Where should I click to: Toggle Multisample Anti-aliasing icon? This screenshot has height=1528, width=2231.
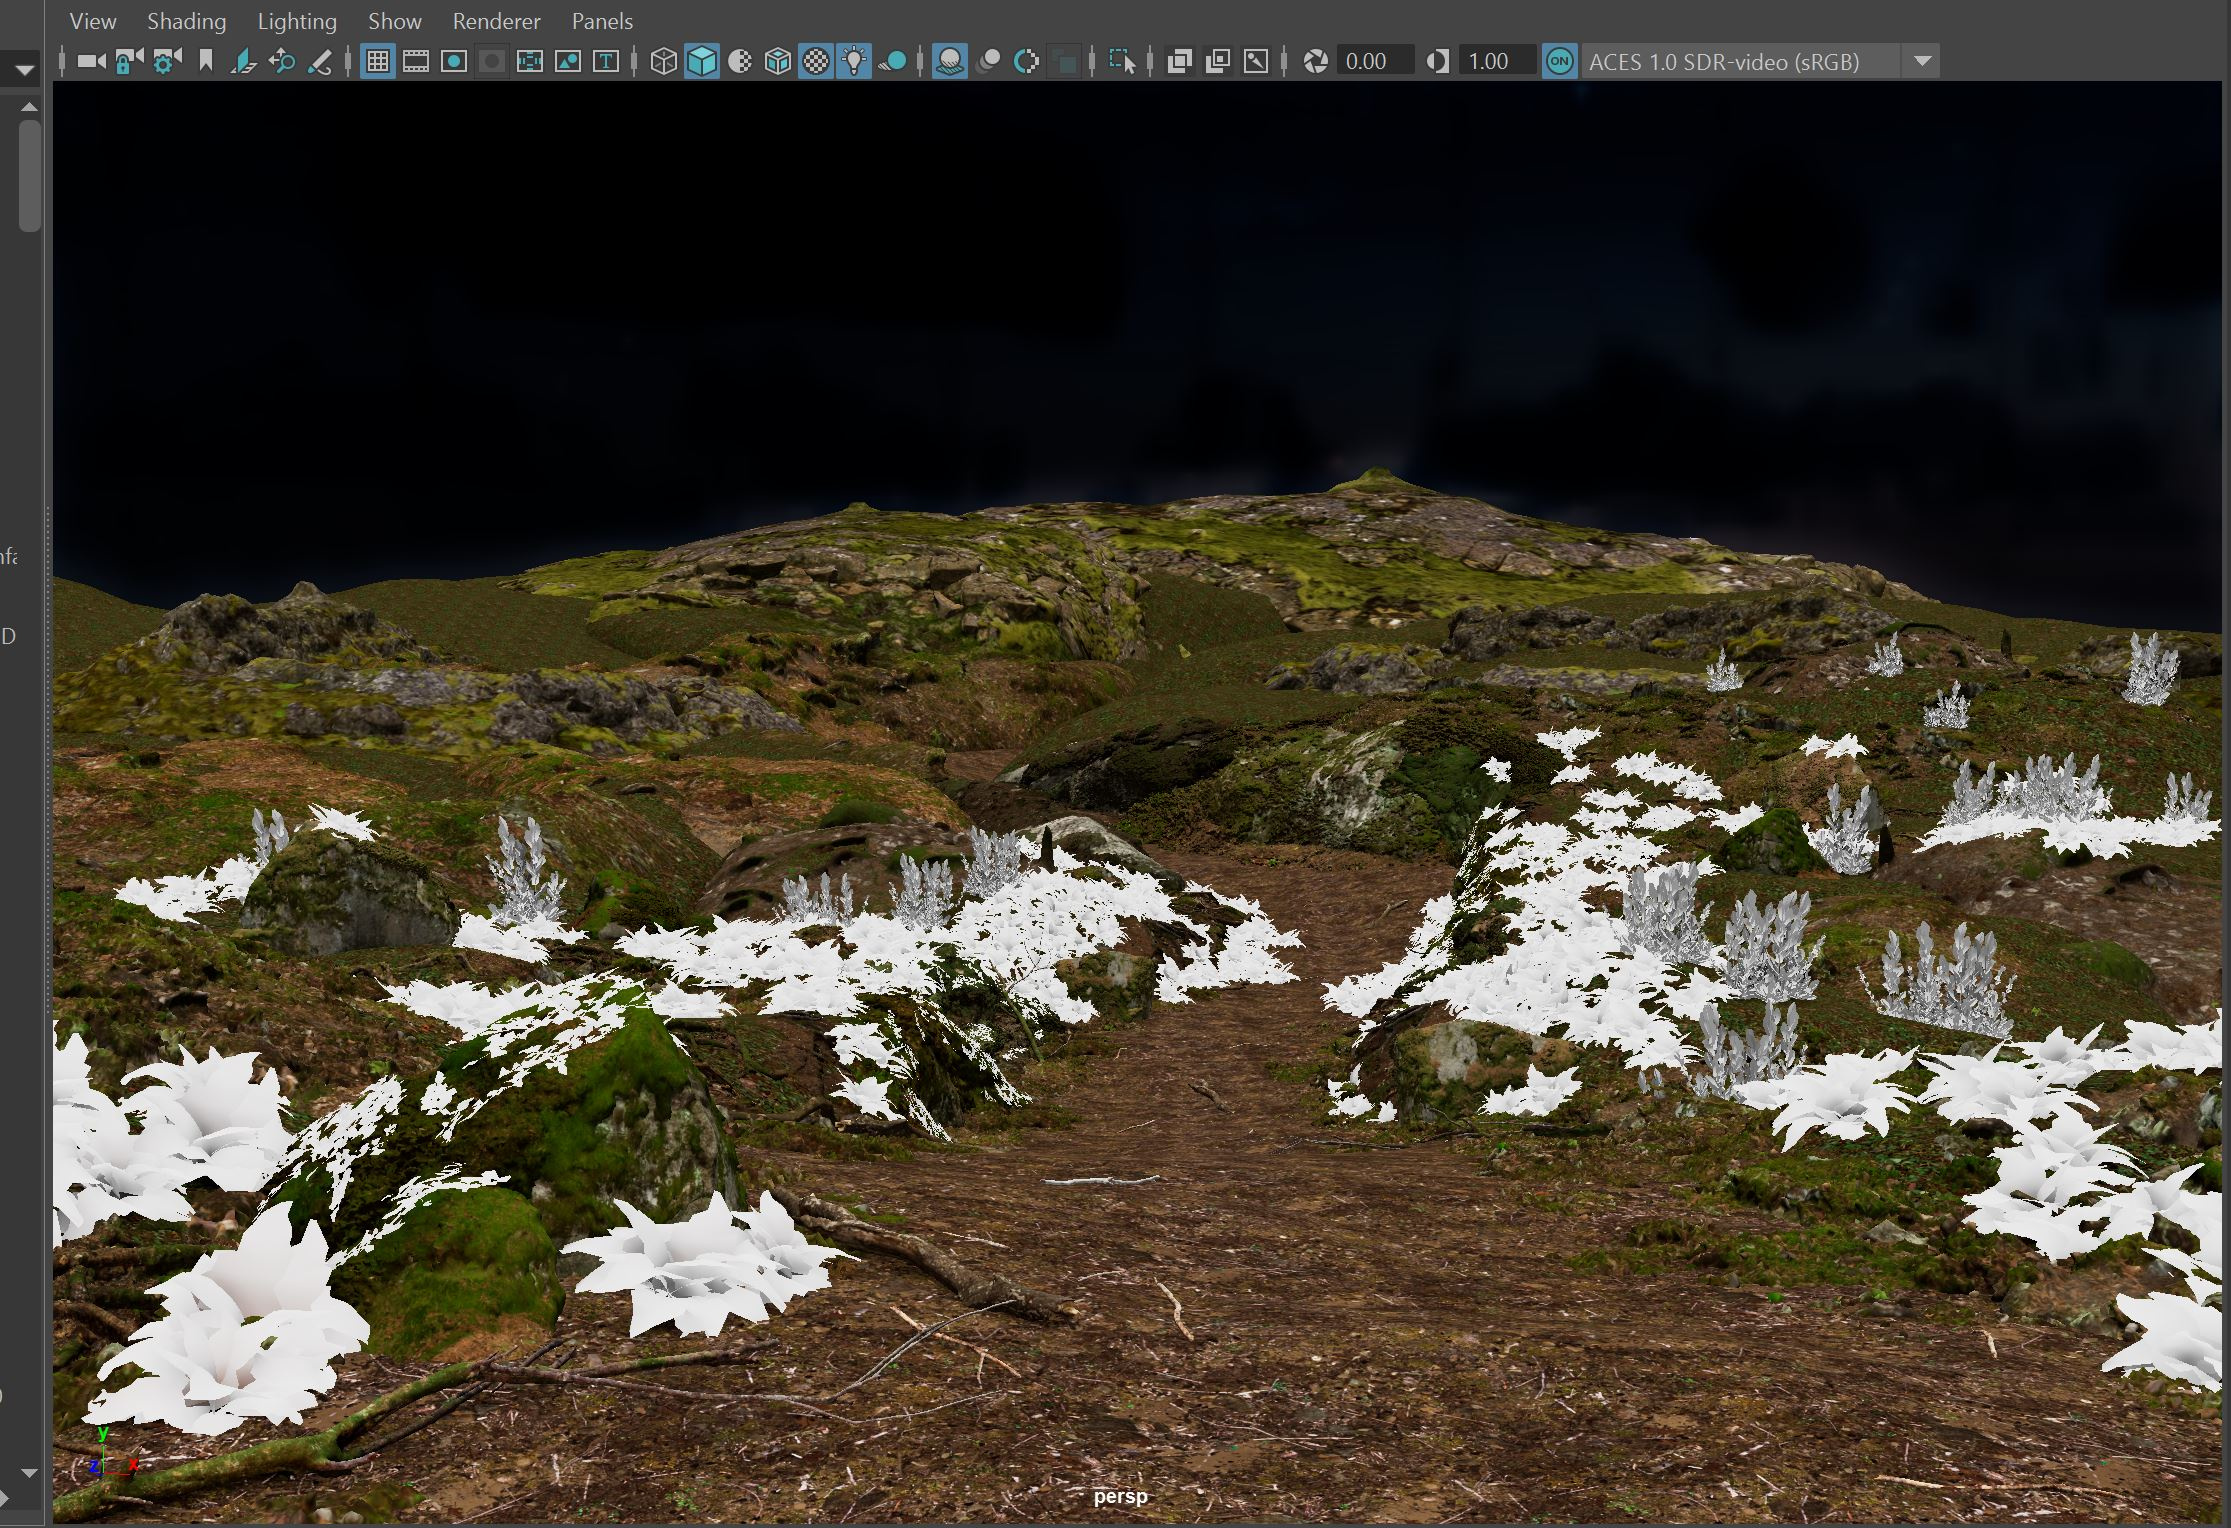pos(1026,62)
